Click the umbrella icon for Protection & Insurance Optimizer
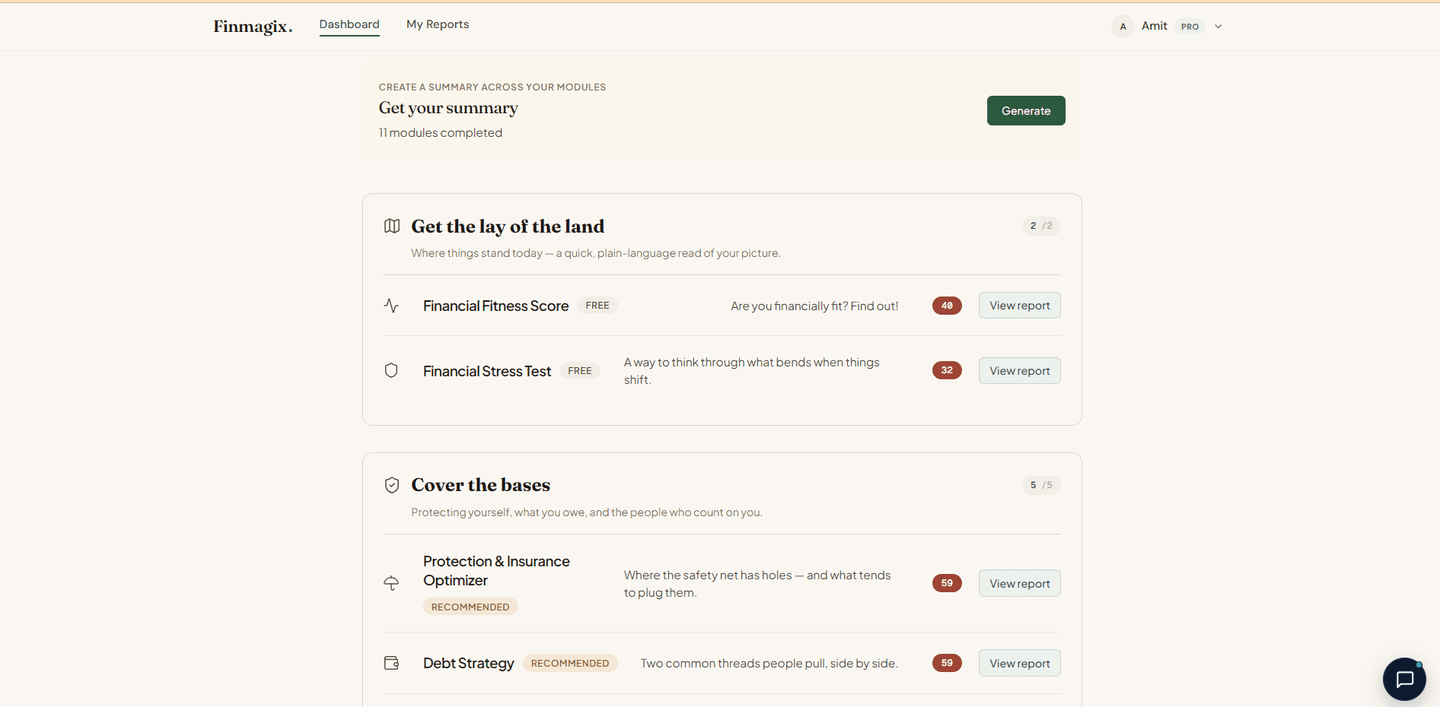 pos(391,583)
